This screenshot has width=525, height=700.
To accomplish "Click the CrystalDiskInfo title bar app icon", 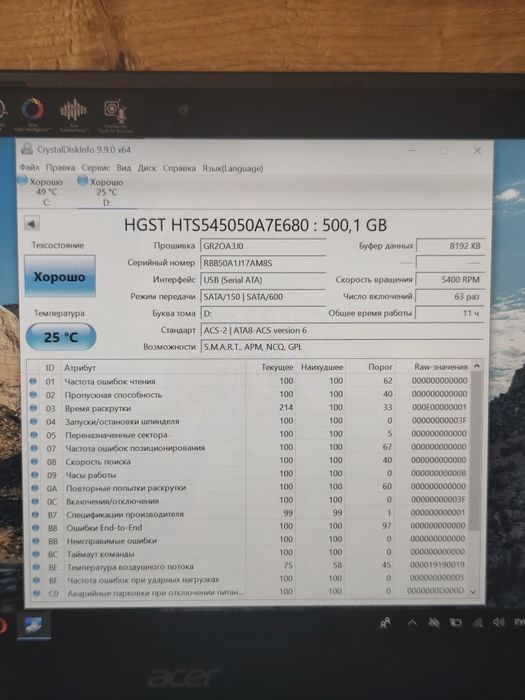I will click(x=27, y=150).
